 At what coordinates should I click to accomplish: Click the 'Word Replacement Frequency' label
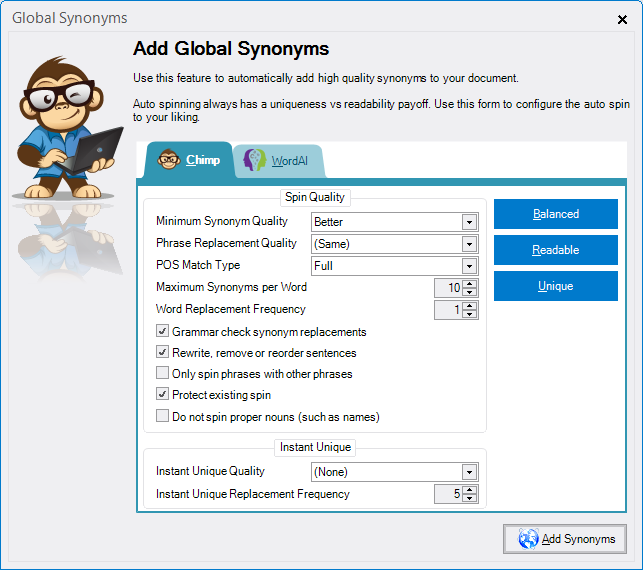click(231, 309)
